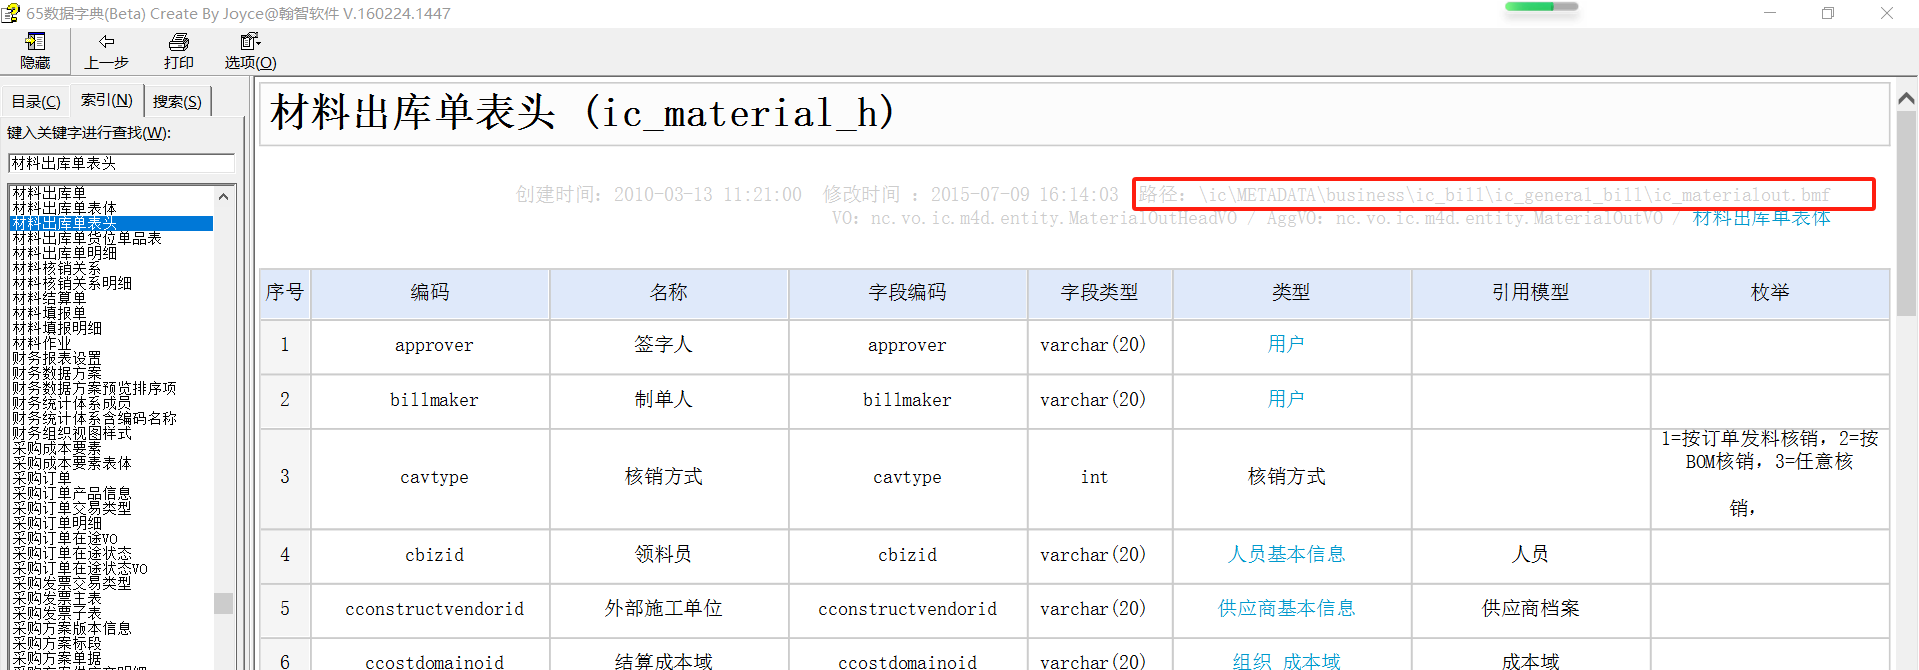Select 材料作业 in list
Screen dimensions: 1919x670
coord(41,343)
